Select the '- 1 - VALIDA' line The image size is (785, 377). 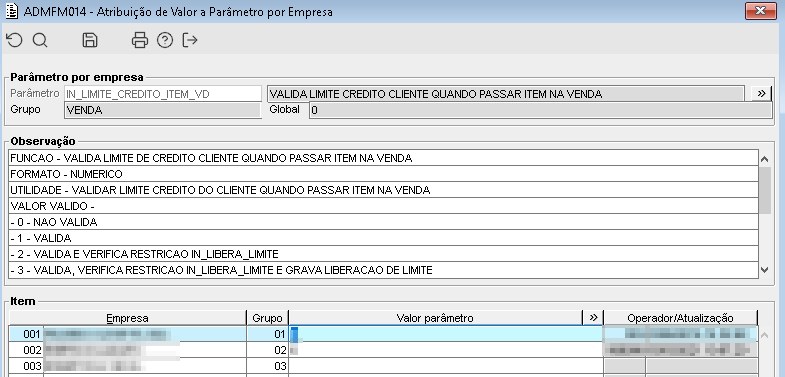(x=383, y=238)
